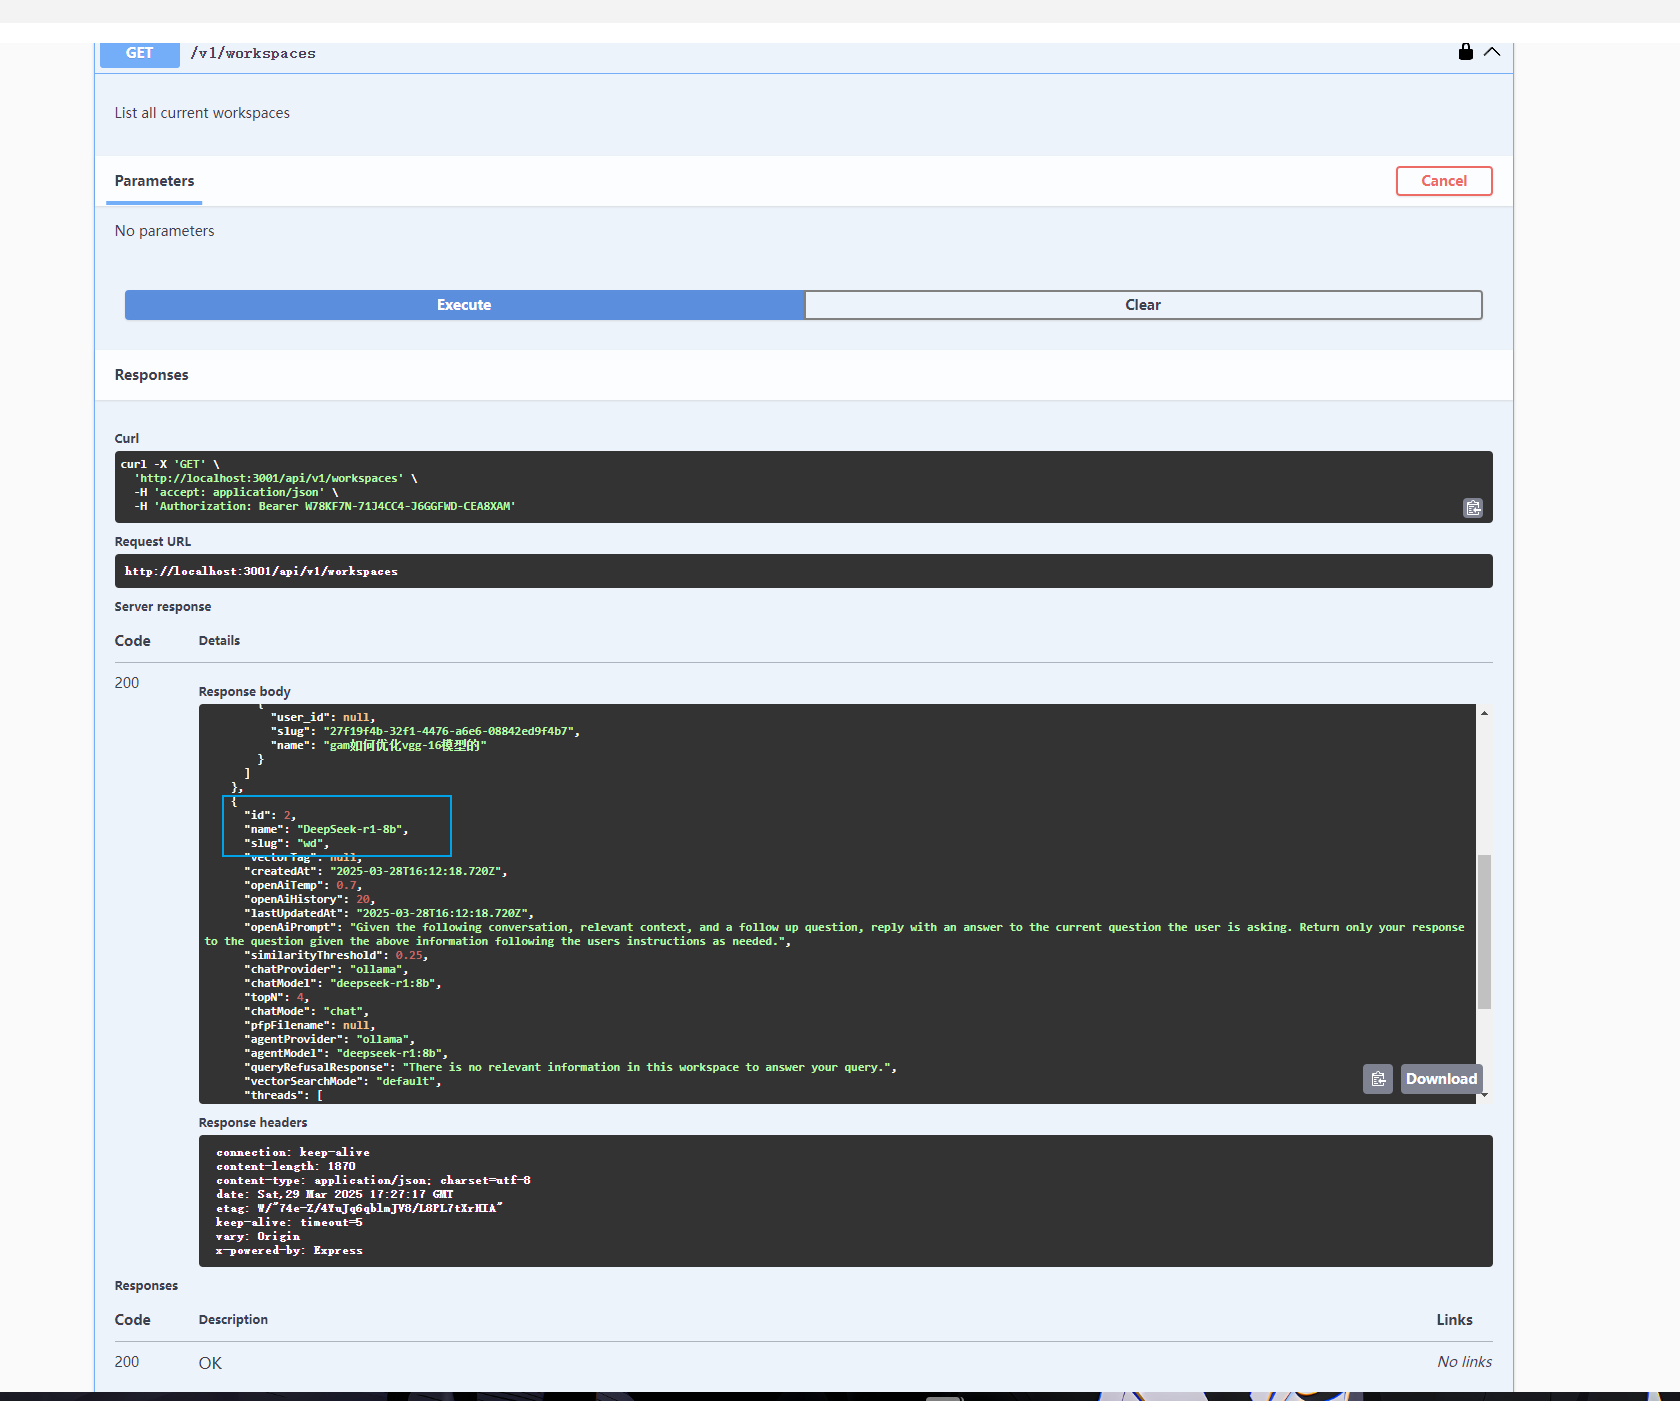Viewport: 1680px width, 1401px height.
Task: Copy the response body to clipboard
Action: click(1377, 1078)
